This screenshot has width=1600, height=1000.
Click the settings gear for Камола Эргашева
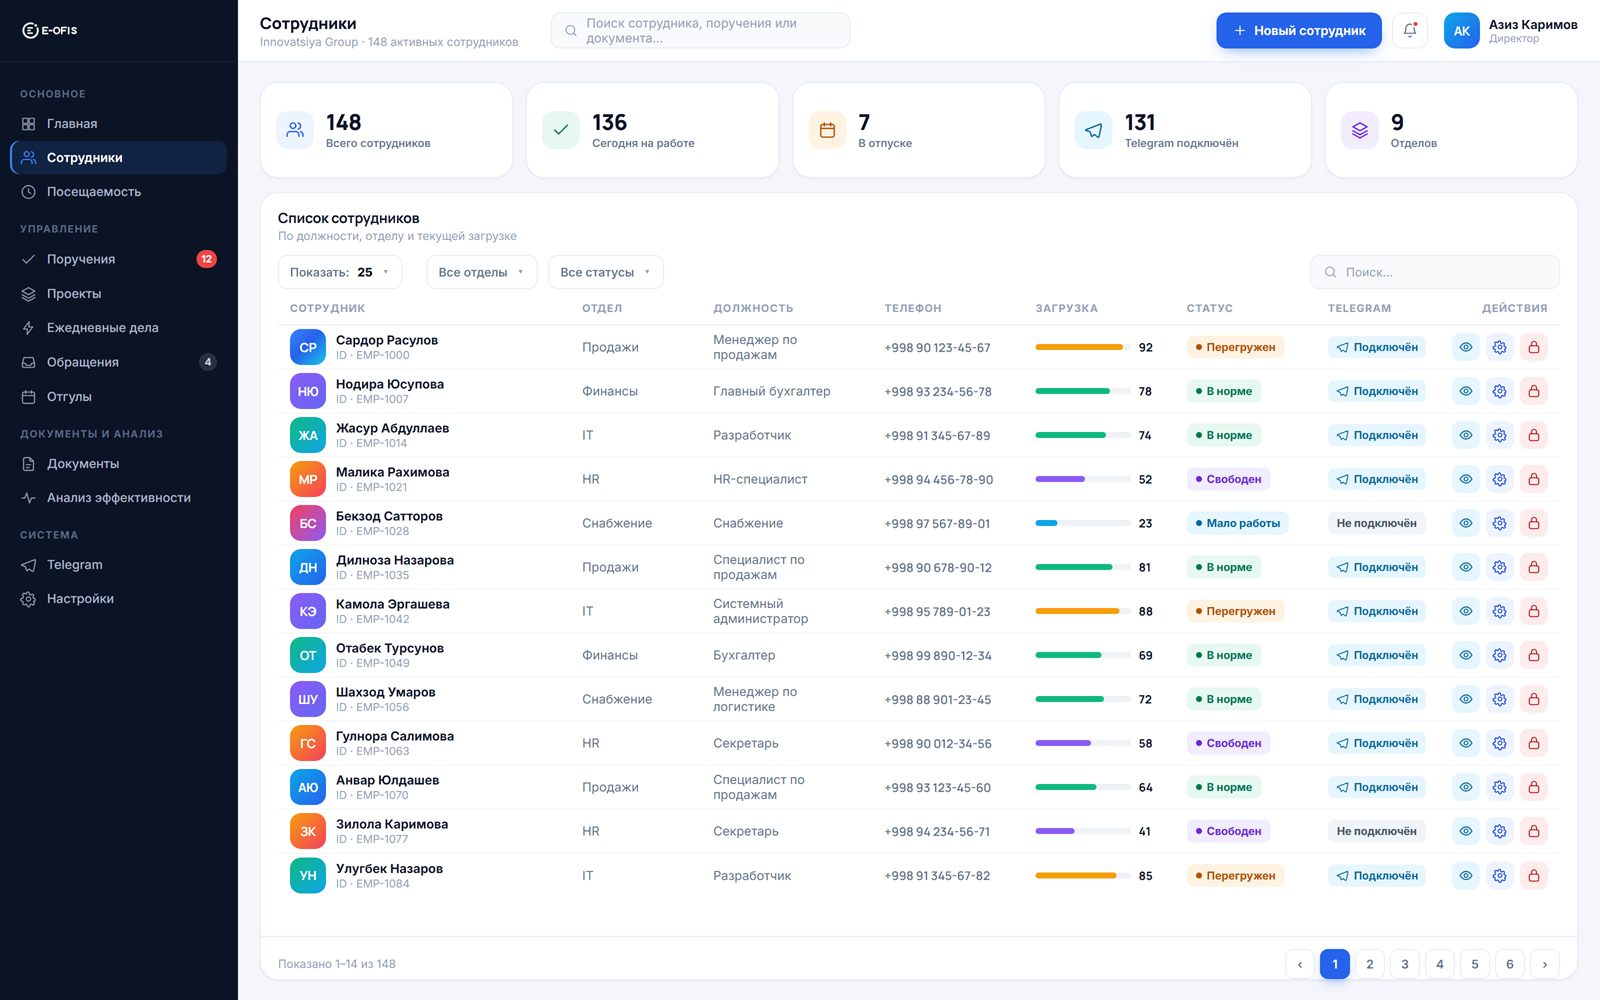point(1499,611)
